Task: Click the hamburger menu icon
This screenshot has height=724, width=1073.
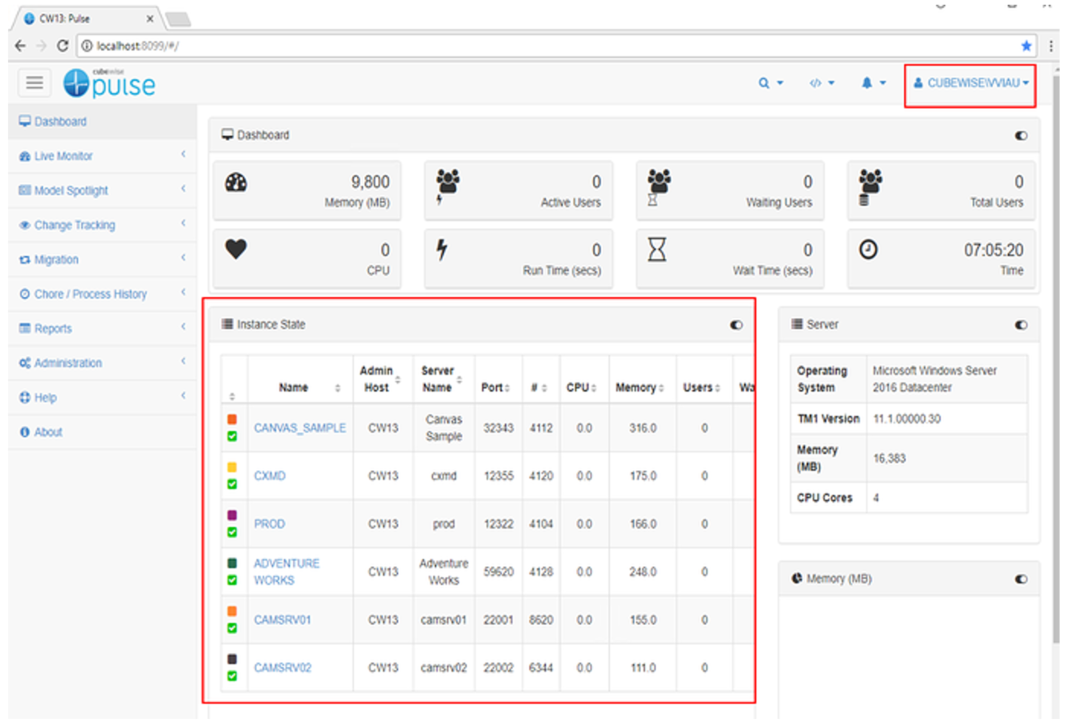Action: point(36,84)
